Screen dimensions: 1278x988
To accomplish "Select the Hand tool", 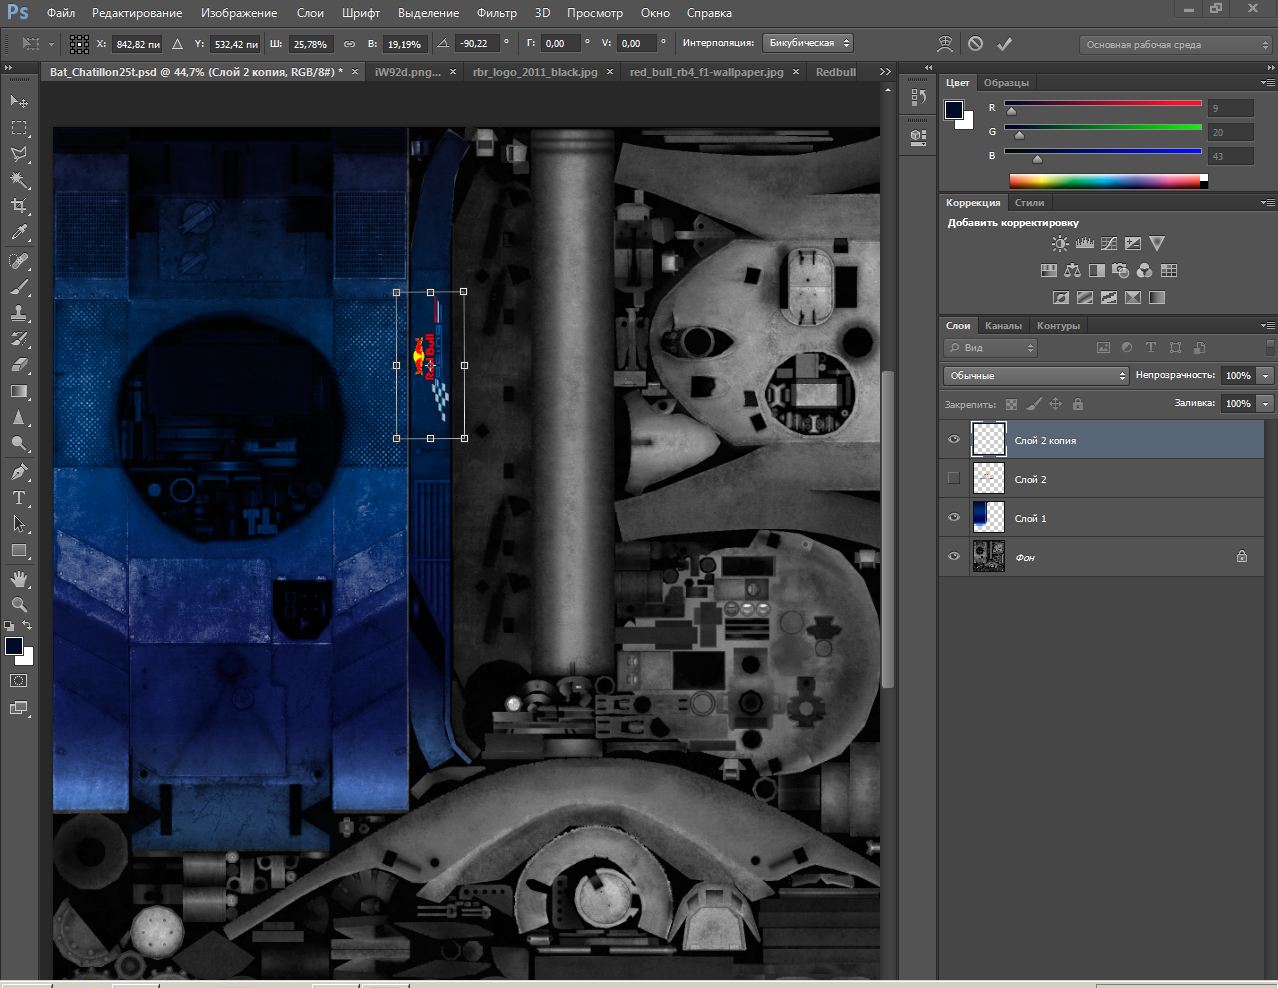I will click(x=19, y=579).
